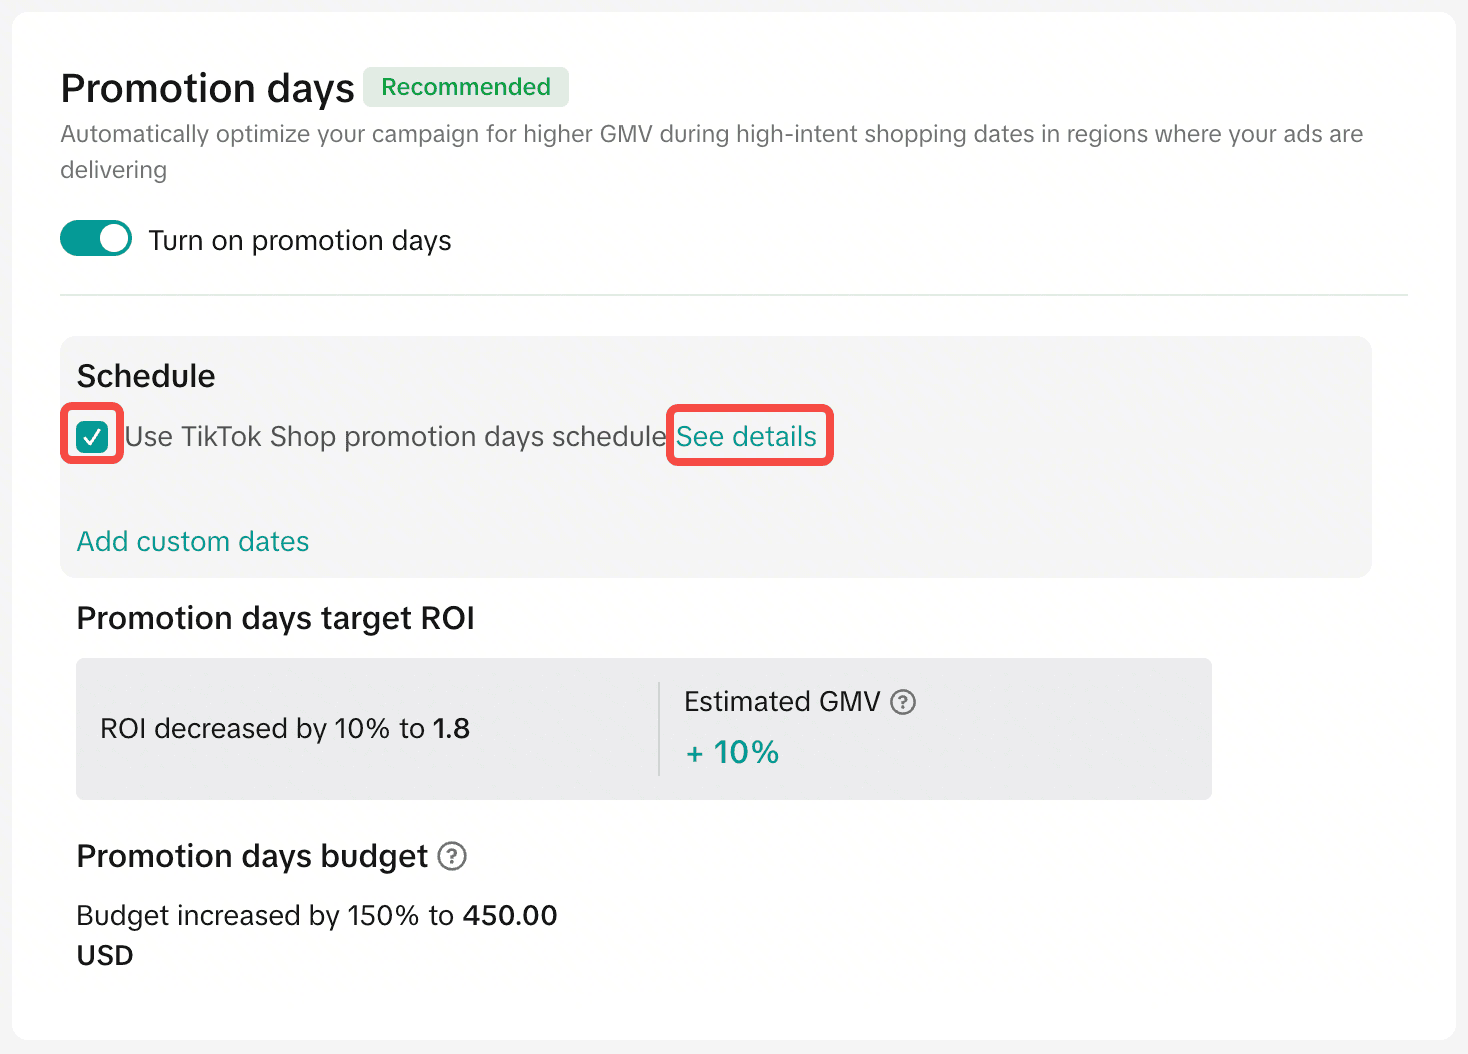This screenshot has height=1054, width=1468.
Task: Click the bold 450.00 budget amount
Action: click(x=510, y=915)
